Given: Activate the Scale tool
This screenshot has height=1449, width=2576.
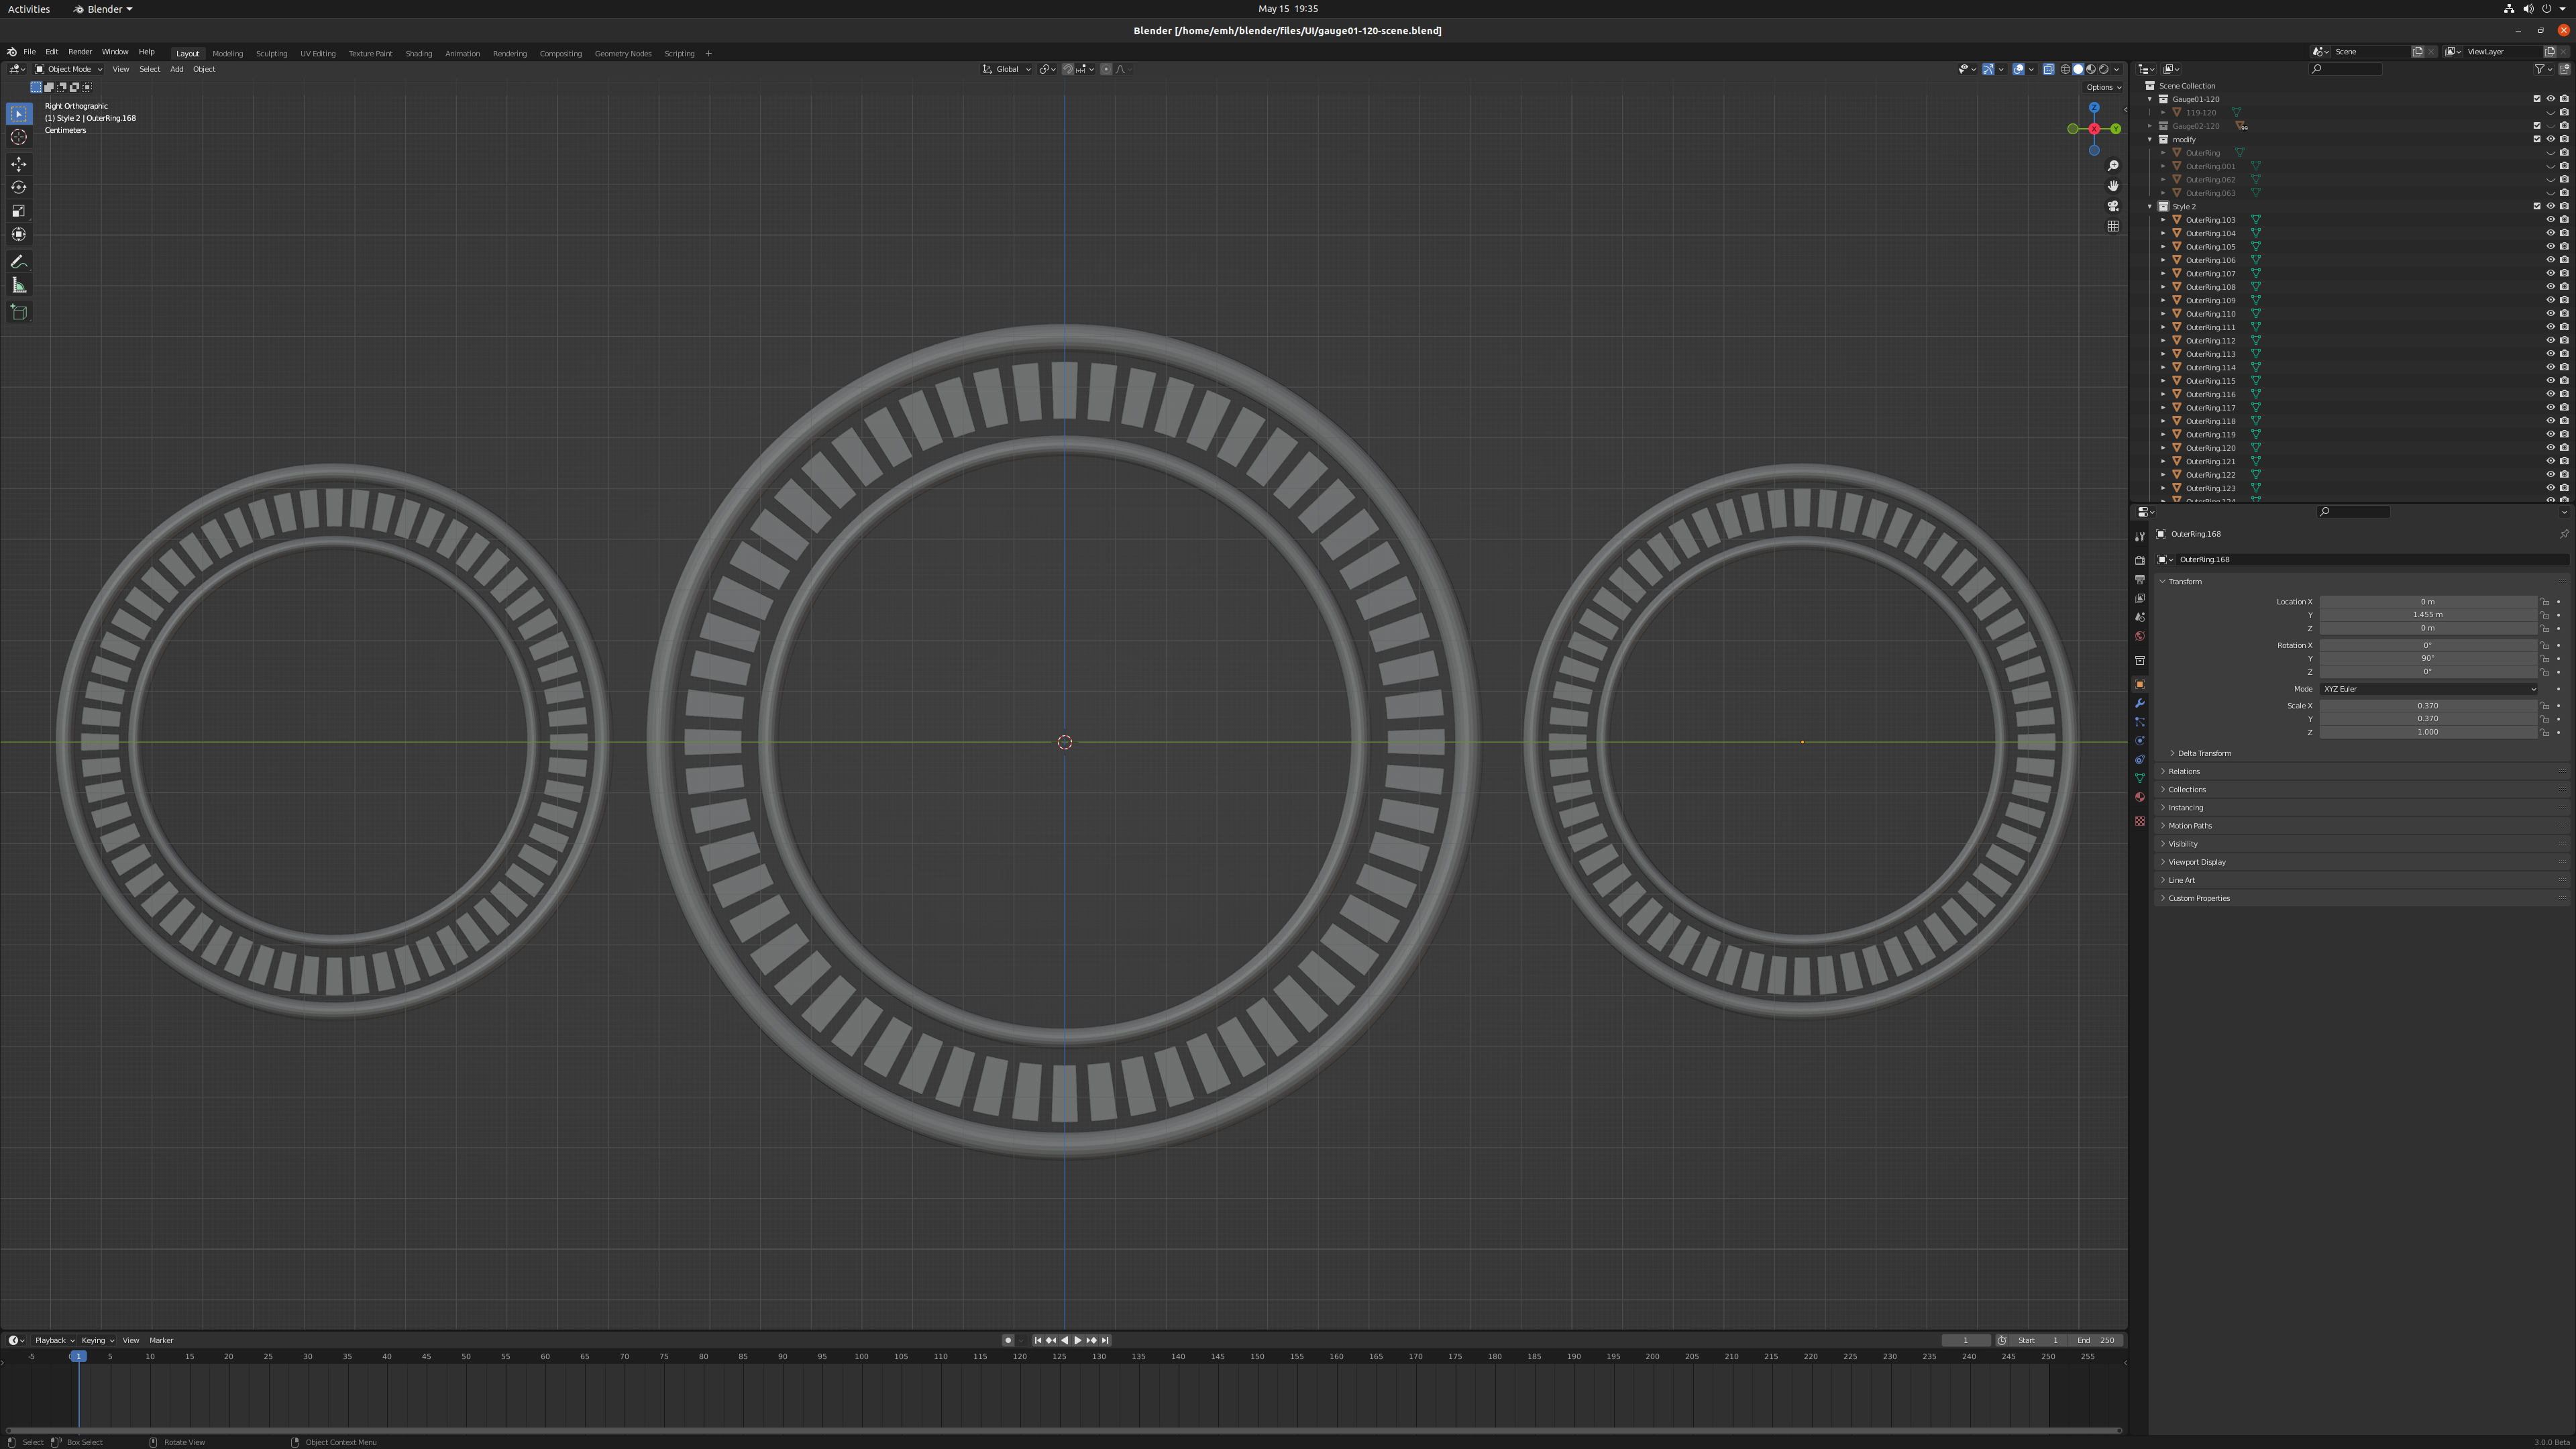Looking at the screenshot, I should pyautogui.click(x=19, y=211).
